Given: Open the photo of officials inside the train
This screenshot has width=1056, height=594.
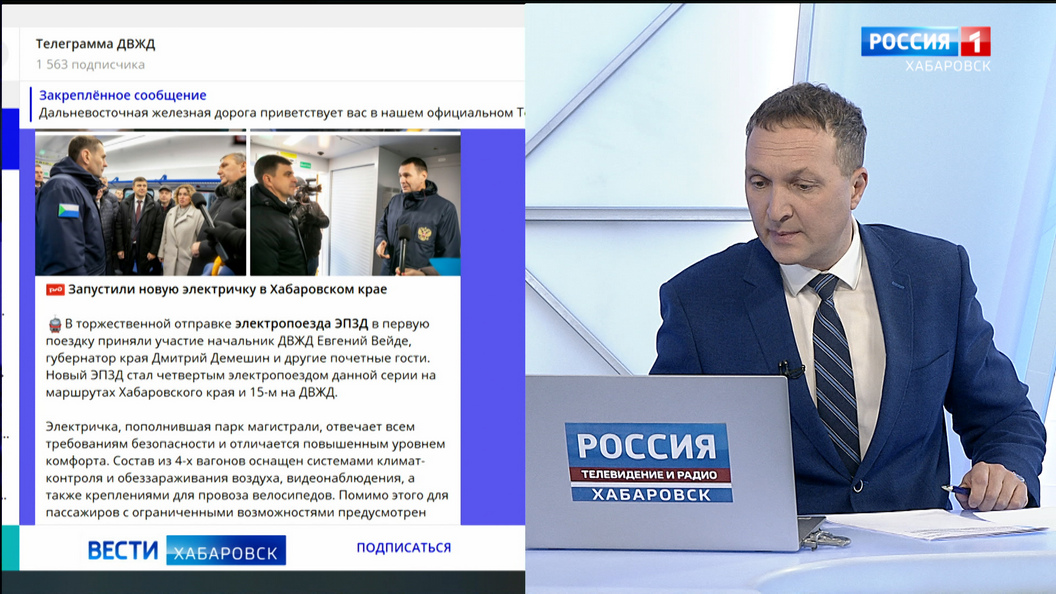Looking at the screenshot, I should [141, 205].
